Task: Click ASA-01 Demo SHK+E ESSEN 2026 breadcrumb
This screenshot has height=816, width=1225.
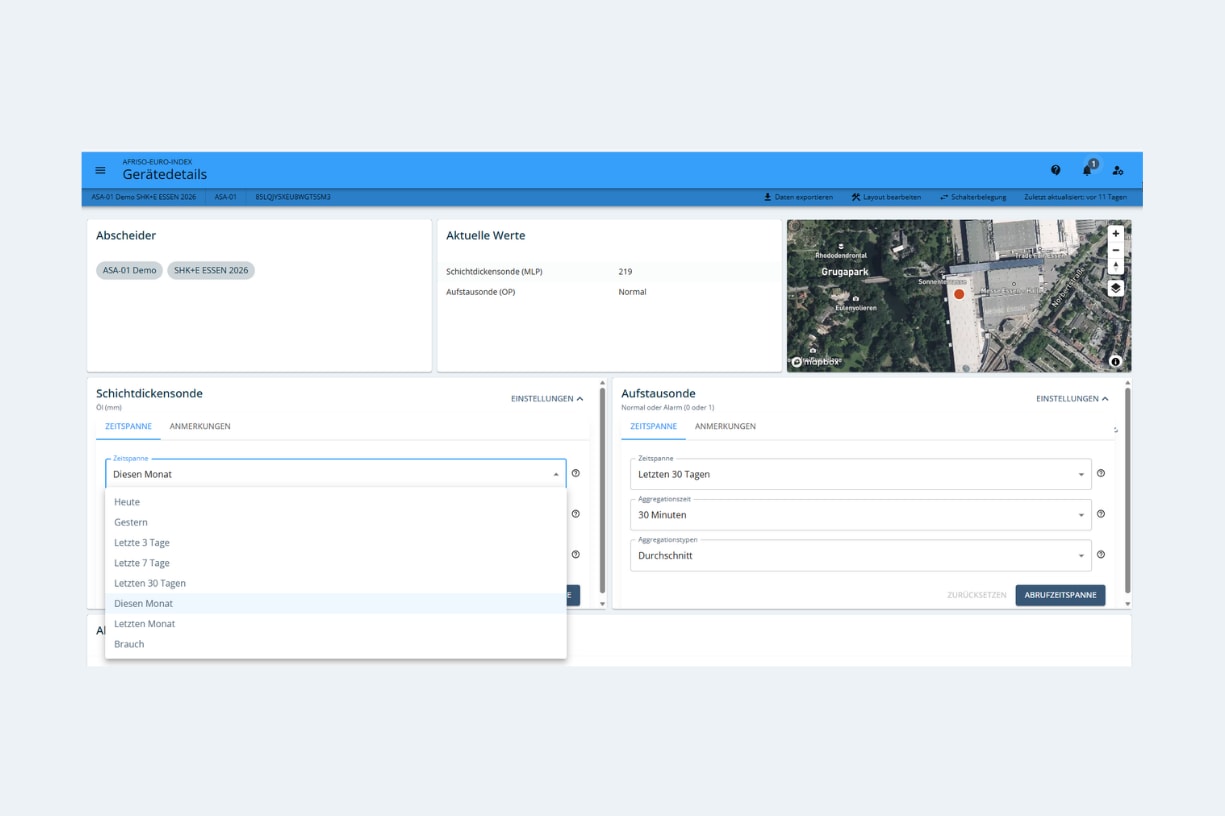Action: point(144,197)
